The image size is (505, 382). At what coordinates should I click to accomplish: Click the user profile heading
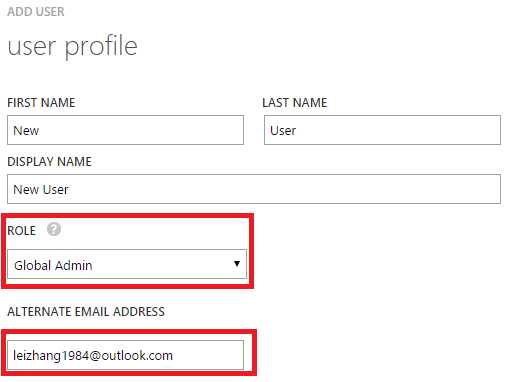click(72, 46)
